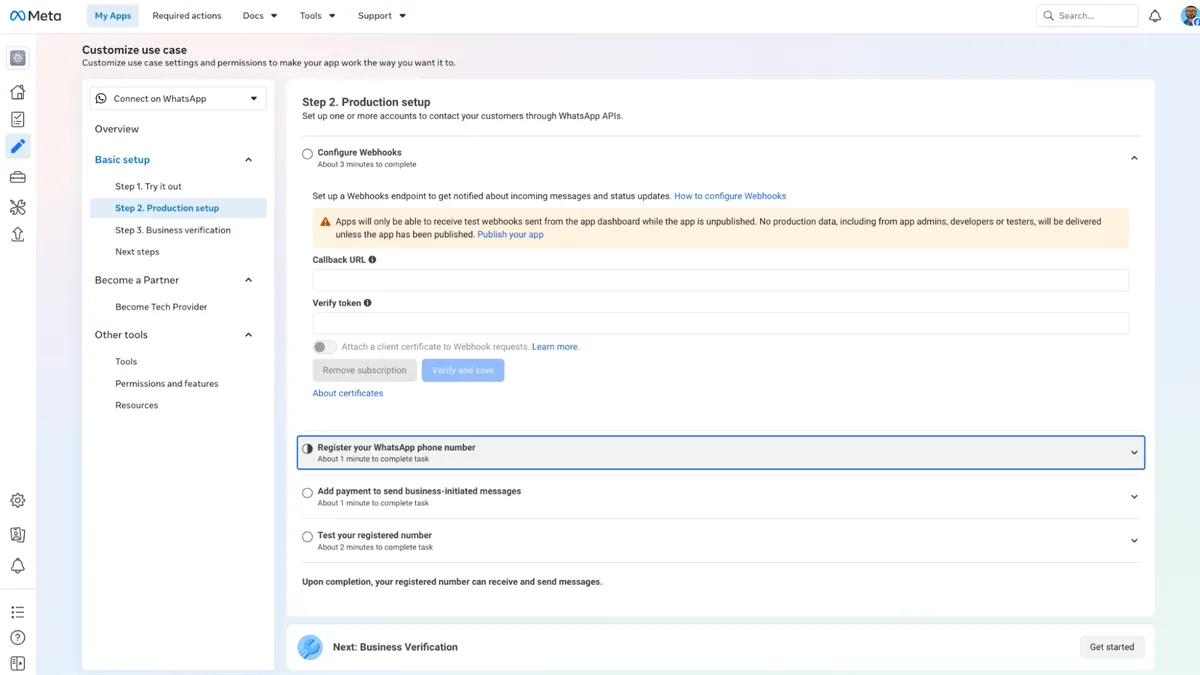Click the Business Verification rocket icon
Screen dimensions: 1200x675
tap(310, 647)
